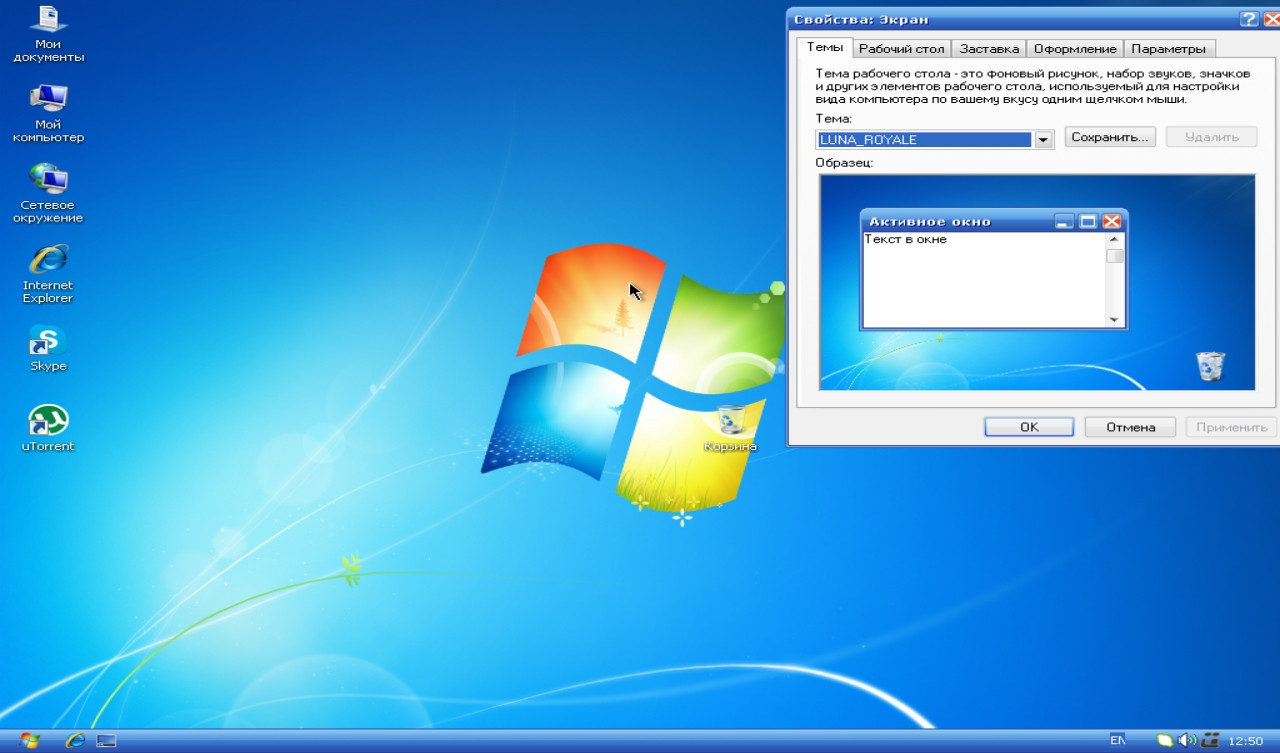
Task: Open the Заставка tab
Action: (989, 48)
